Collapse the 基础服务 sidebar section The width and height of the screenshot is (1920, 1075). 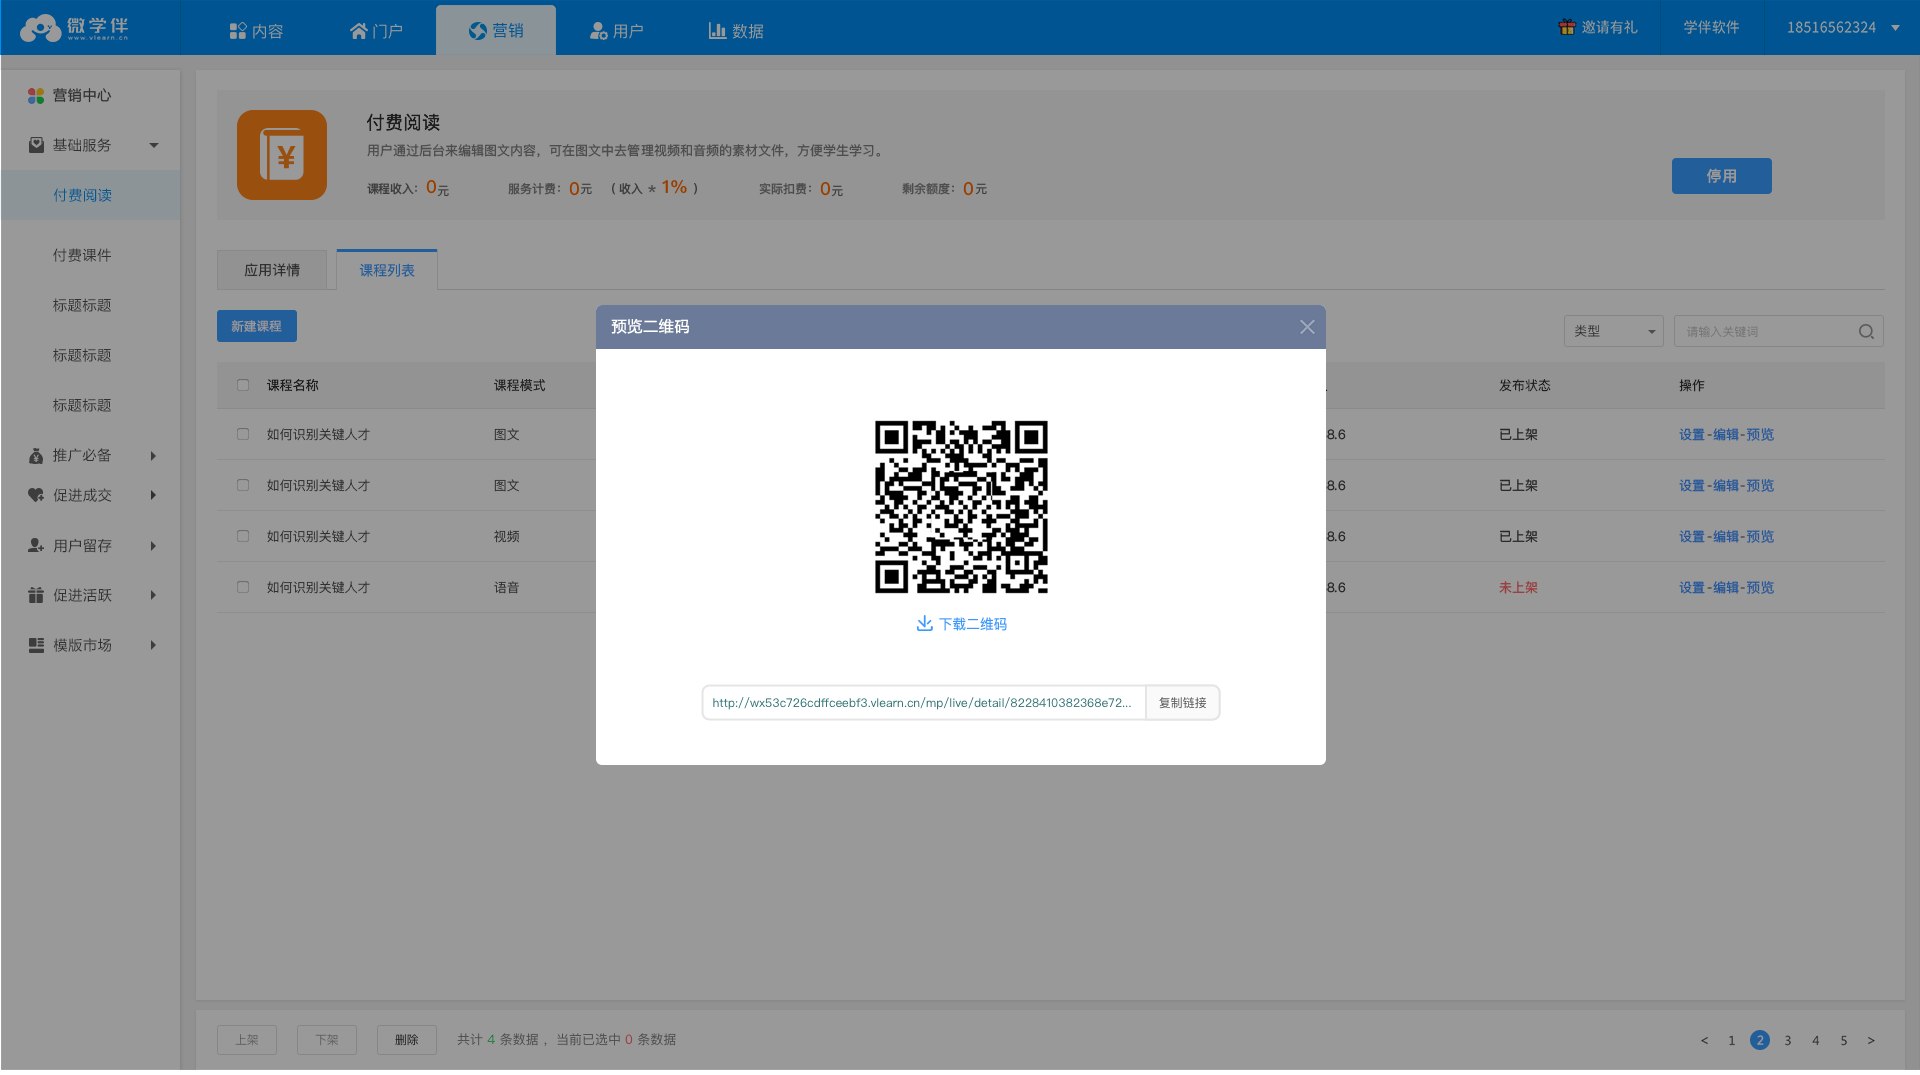click(154, 146)
